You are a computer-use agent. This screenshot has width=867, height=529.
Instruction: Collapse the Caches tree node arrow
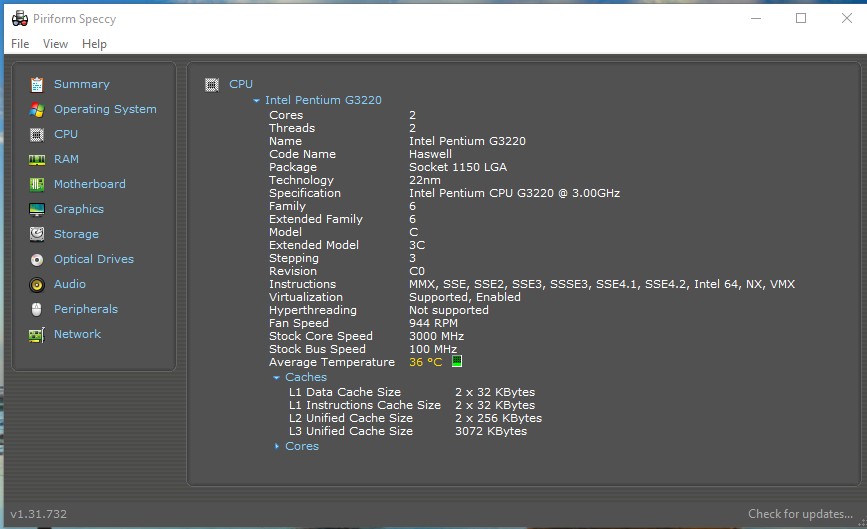point(276,378)
